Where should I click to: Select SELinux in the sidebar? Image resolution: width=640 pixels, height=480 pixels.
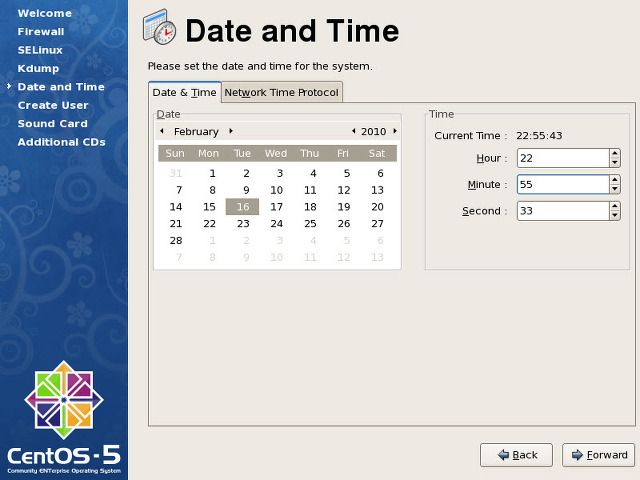pyautogui.click(x=40, y=50)
